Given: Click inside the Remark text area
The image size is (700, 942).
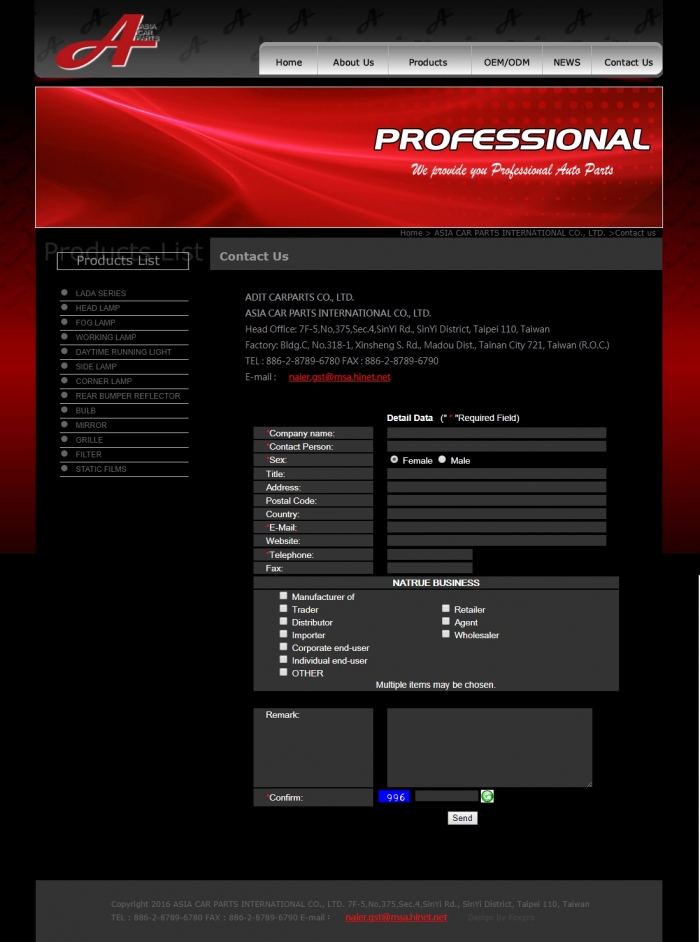Looking at the screenshot, I should click(x=489, y=747).
